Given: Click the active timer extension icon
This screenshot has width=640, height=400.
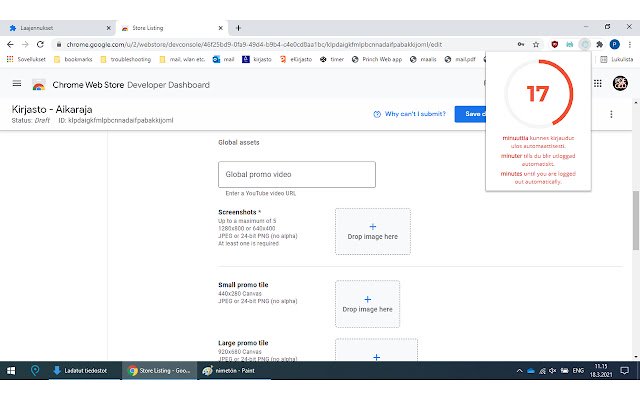Looking at the screenshot, I should (x=585, y=44).
